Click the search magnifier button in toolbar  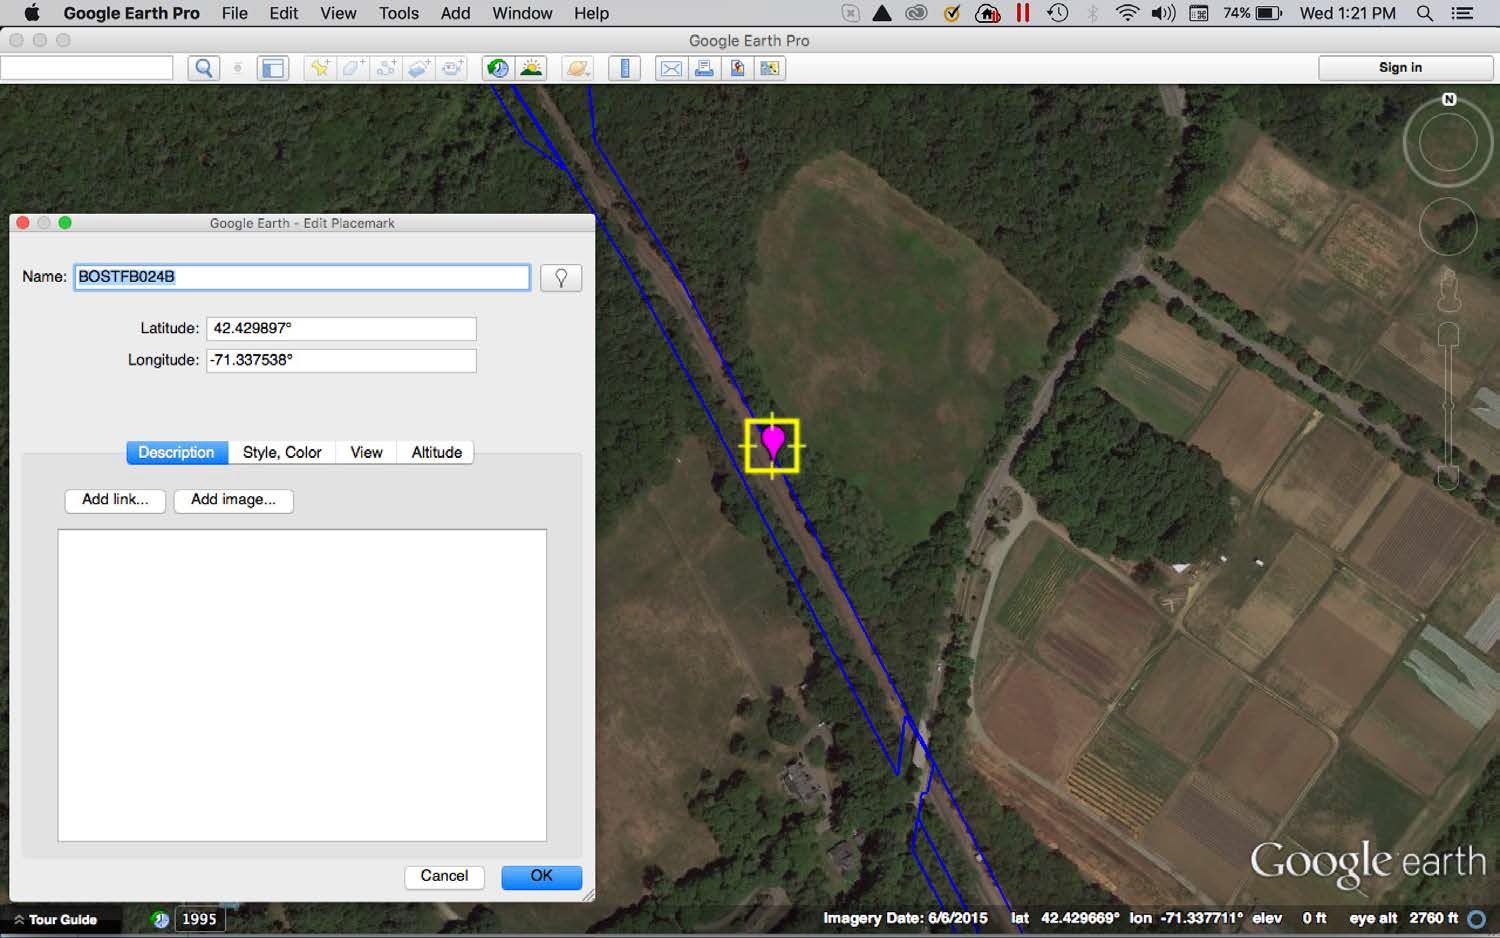(203, 68)
